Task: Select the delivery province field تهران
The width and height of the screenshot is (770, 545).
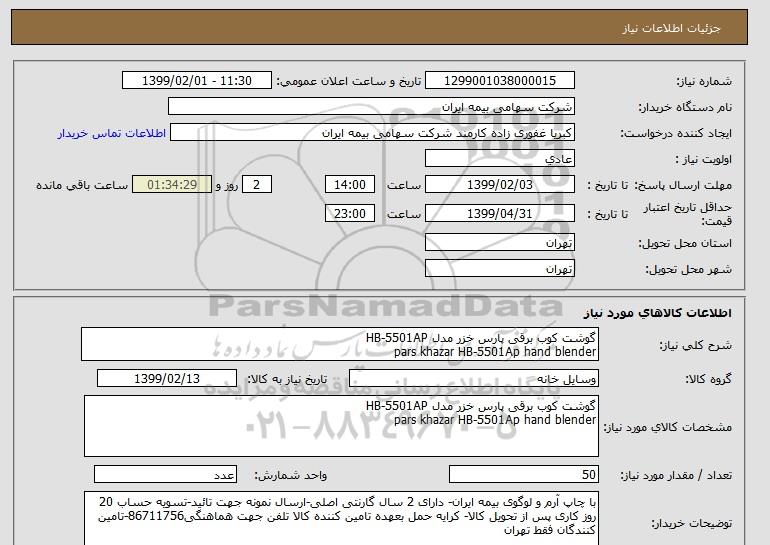Action: [x=499, y=243]
